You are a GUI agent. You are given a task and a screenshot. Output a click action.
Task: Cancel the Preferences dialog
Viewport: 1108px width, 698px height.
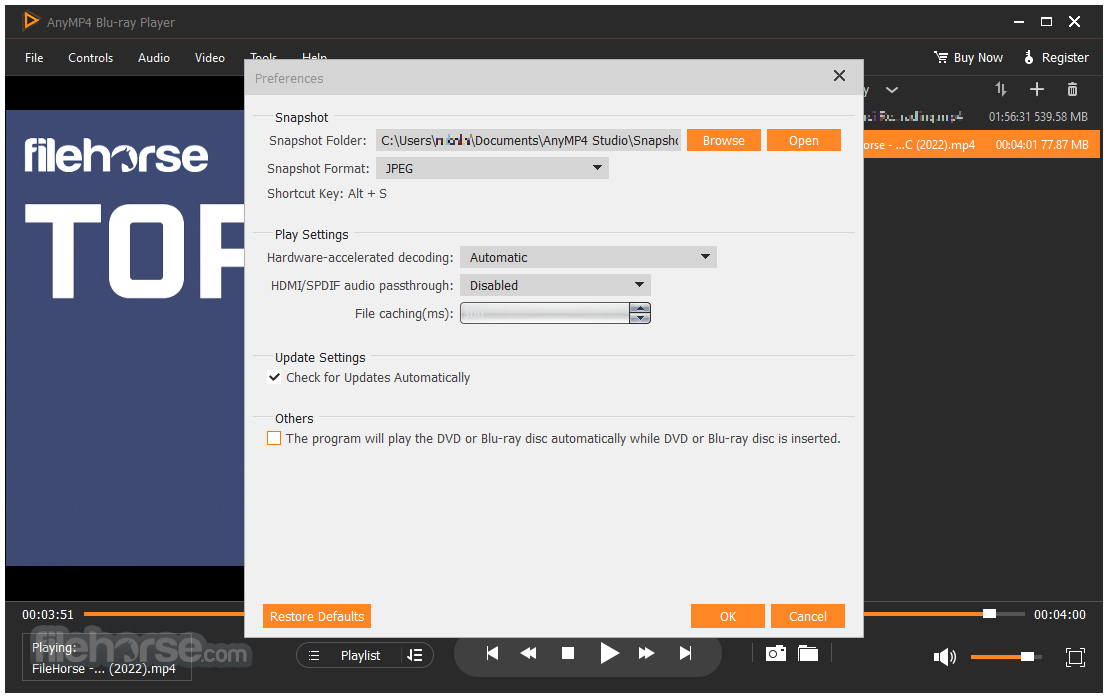click(x=808, y=616)
